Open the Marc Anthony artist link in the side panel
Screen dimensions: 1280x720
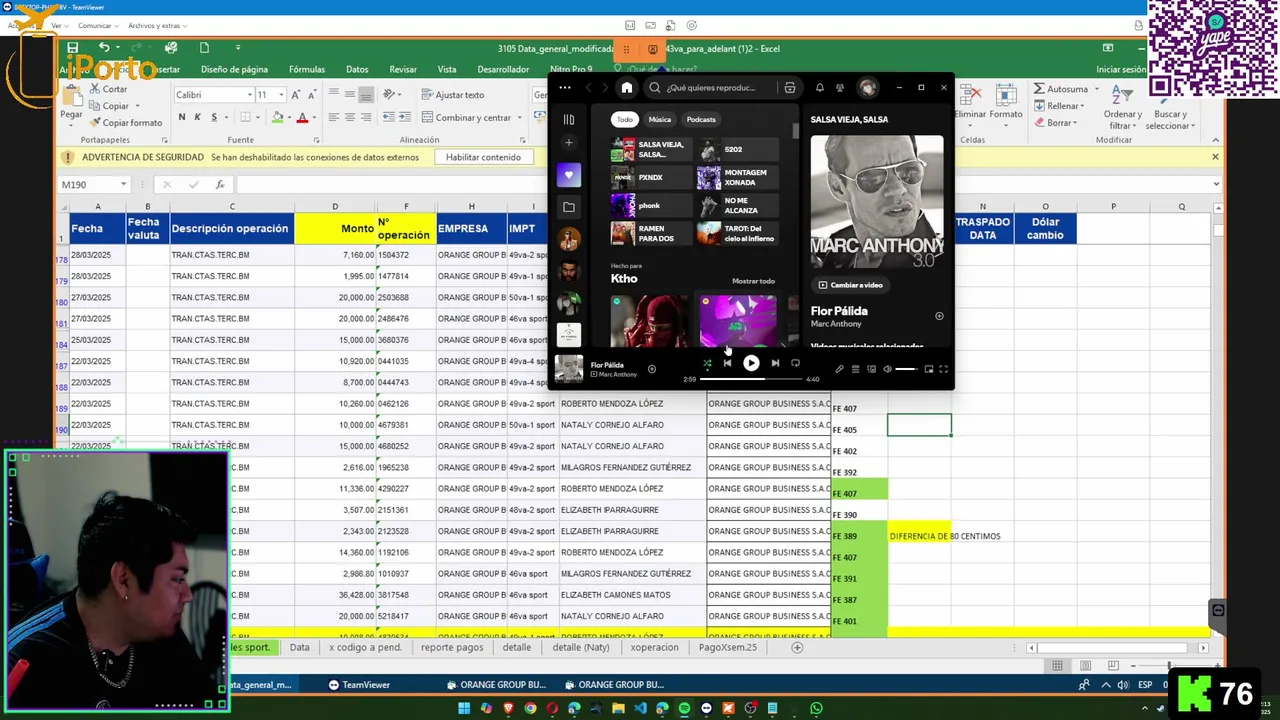pyautogui.click(x=836, y=324)
